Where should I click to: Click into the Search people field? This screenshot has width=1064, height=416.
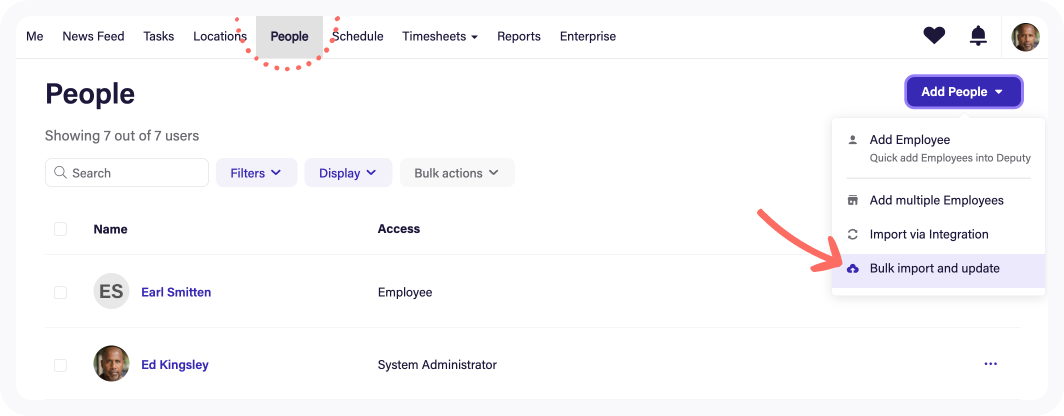click(127, 172)
